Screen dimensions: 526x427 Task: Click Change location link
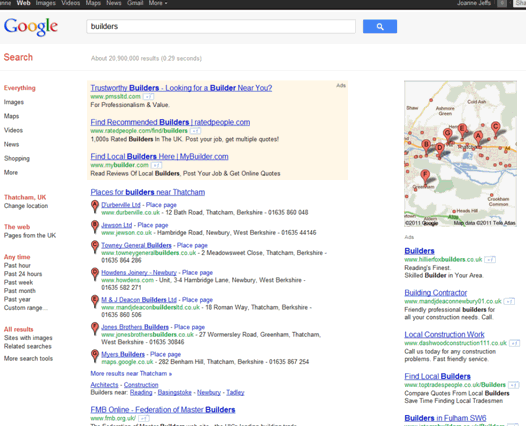pos(26,206)
